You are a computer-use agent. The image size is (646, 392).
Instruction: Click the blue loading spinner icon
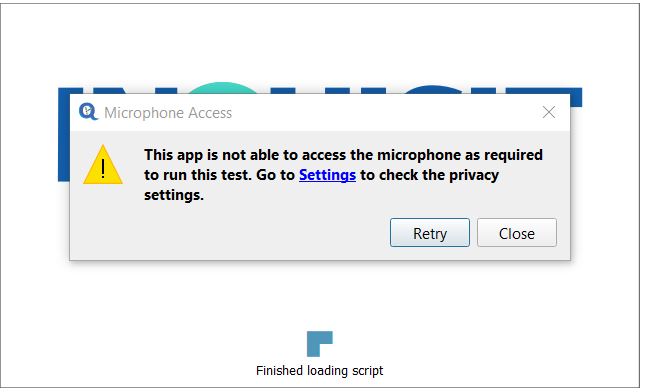(x=319, y=344)
